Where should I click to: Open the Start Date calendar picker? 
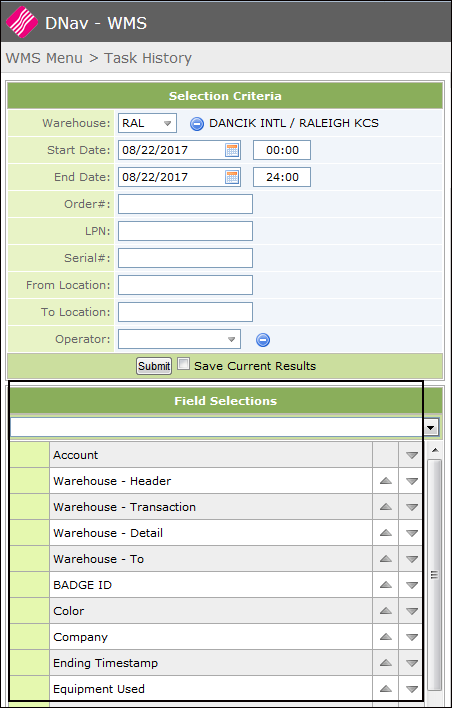pos(232,150)
